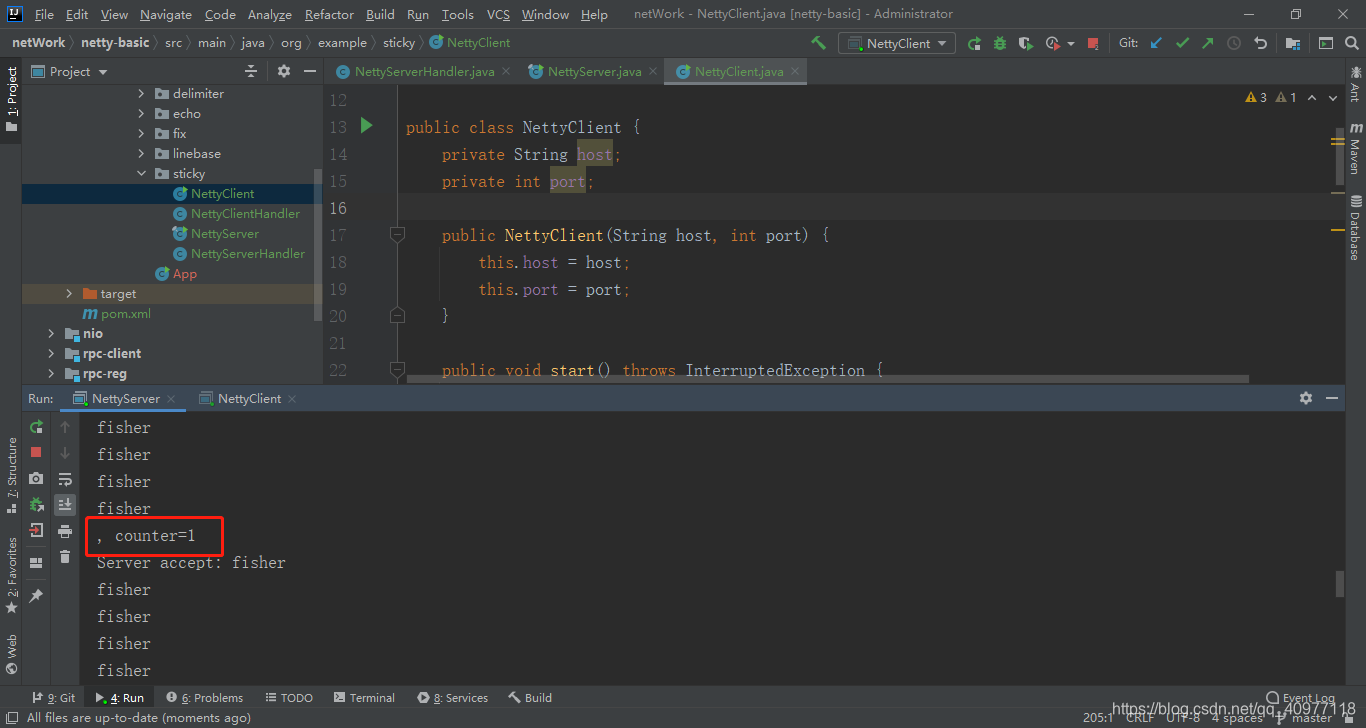Toggle Scroll to End in console

tap(65, 504)
